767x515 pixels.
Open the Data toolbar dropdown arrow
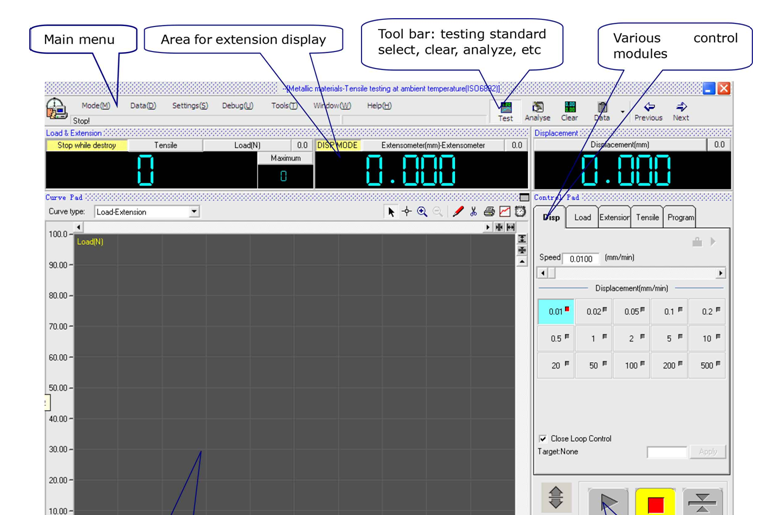[622, 112]
